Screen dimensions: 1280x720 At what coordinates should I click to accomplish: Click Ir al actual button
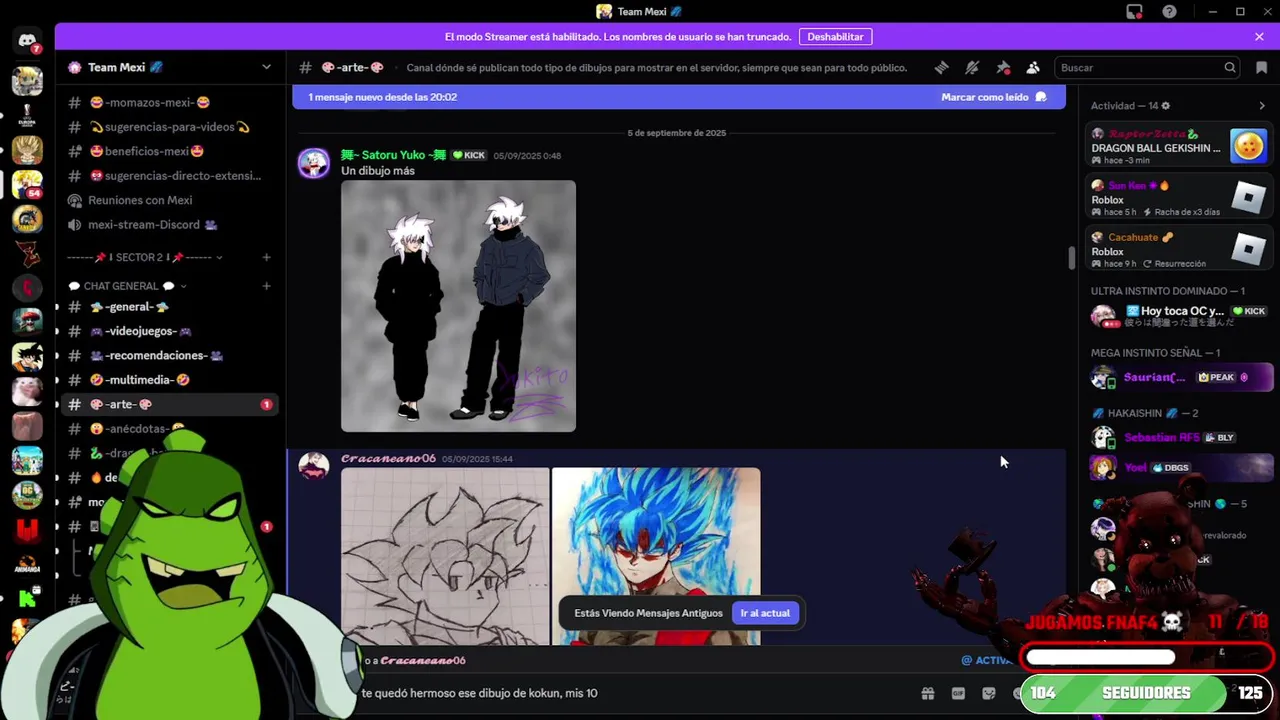(765, 613)
